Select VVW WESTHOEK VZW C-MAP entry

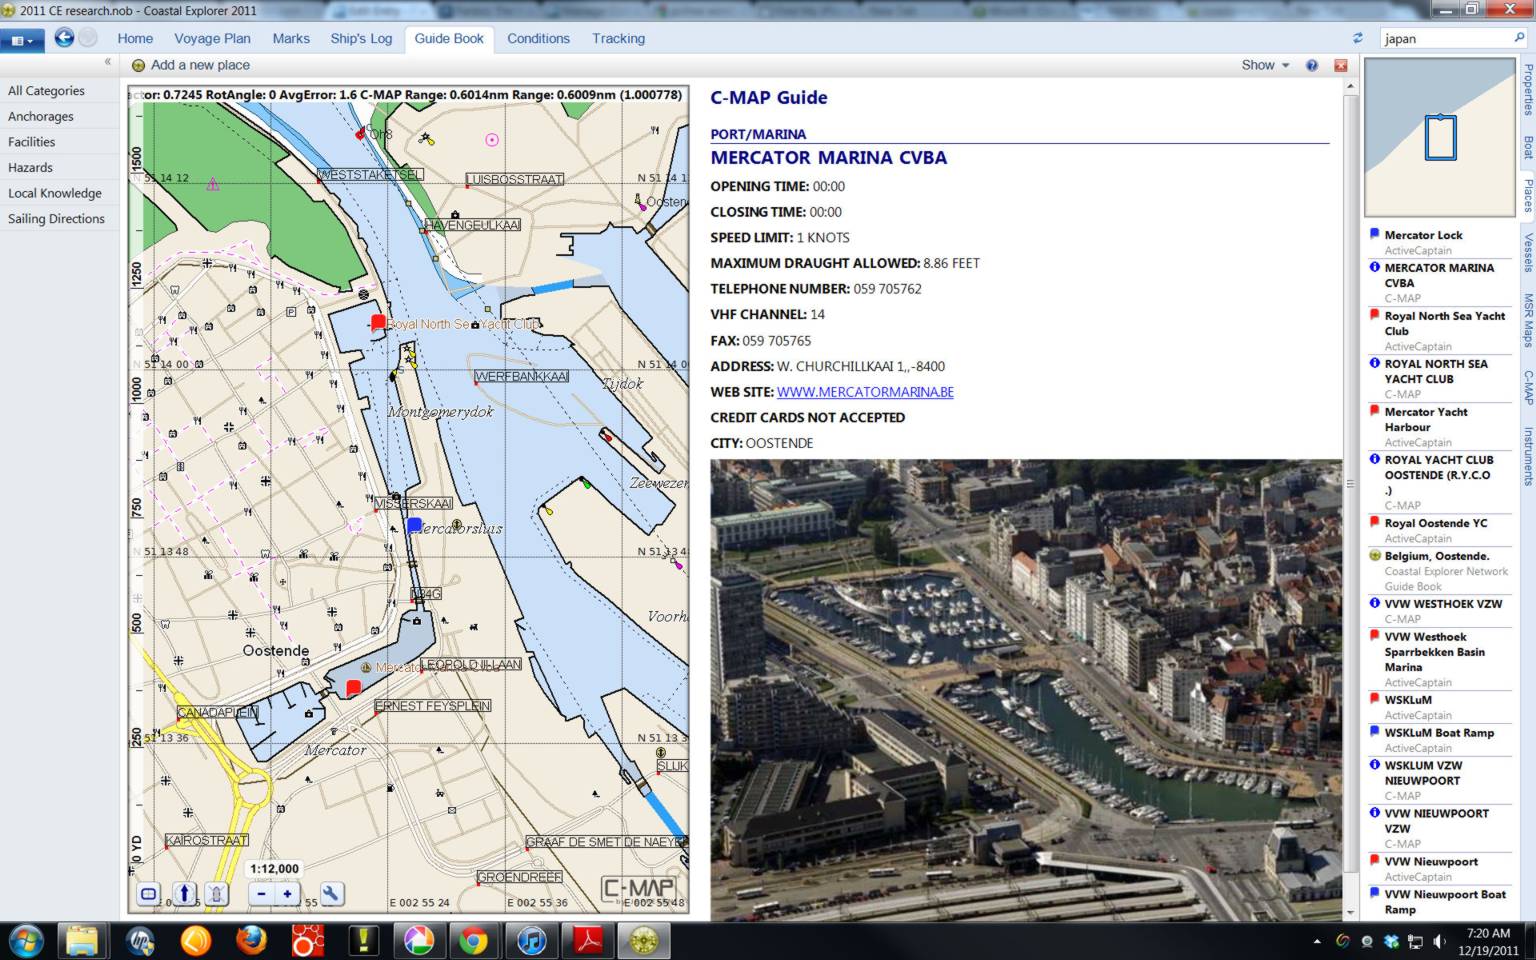[1440, 611]
